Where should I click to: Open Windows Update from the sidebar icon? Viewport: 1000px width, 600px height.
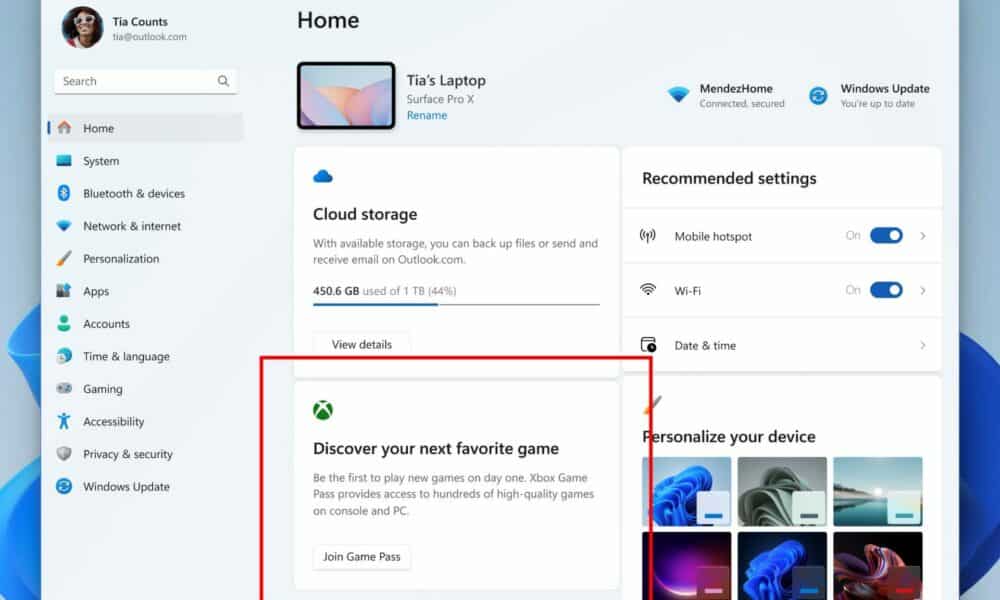pyautogui.click(x=64, y=486)
